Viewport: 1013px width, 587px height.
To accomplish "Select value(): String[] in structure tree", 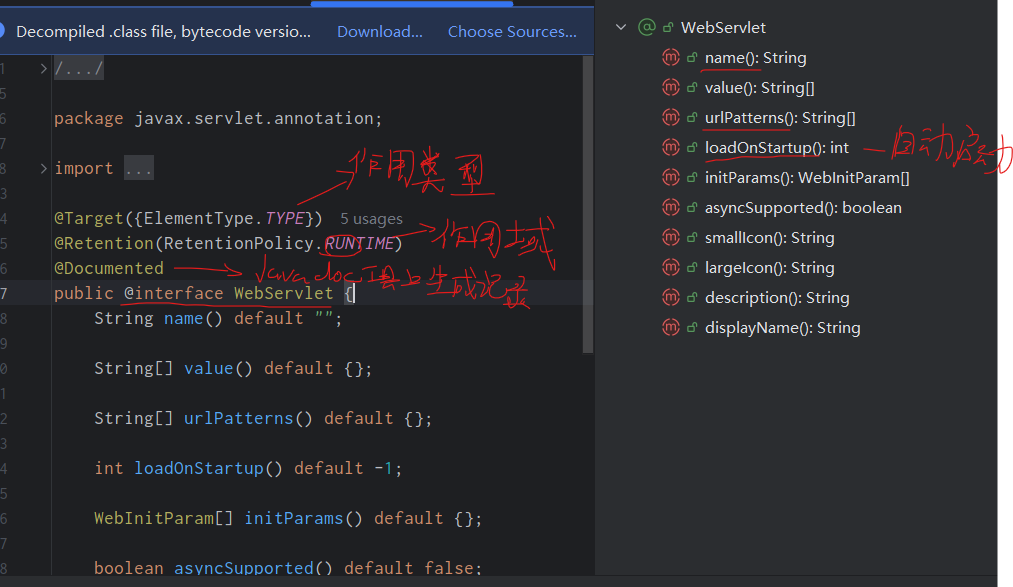I will (x=759, y=88).
